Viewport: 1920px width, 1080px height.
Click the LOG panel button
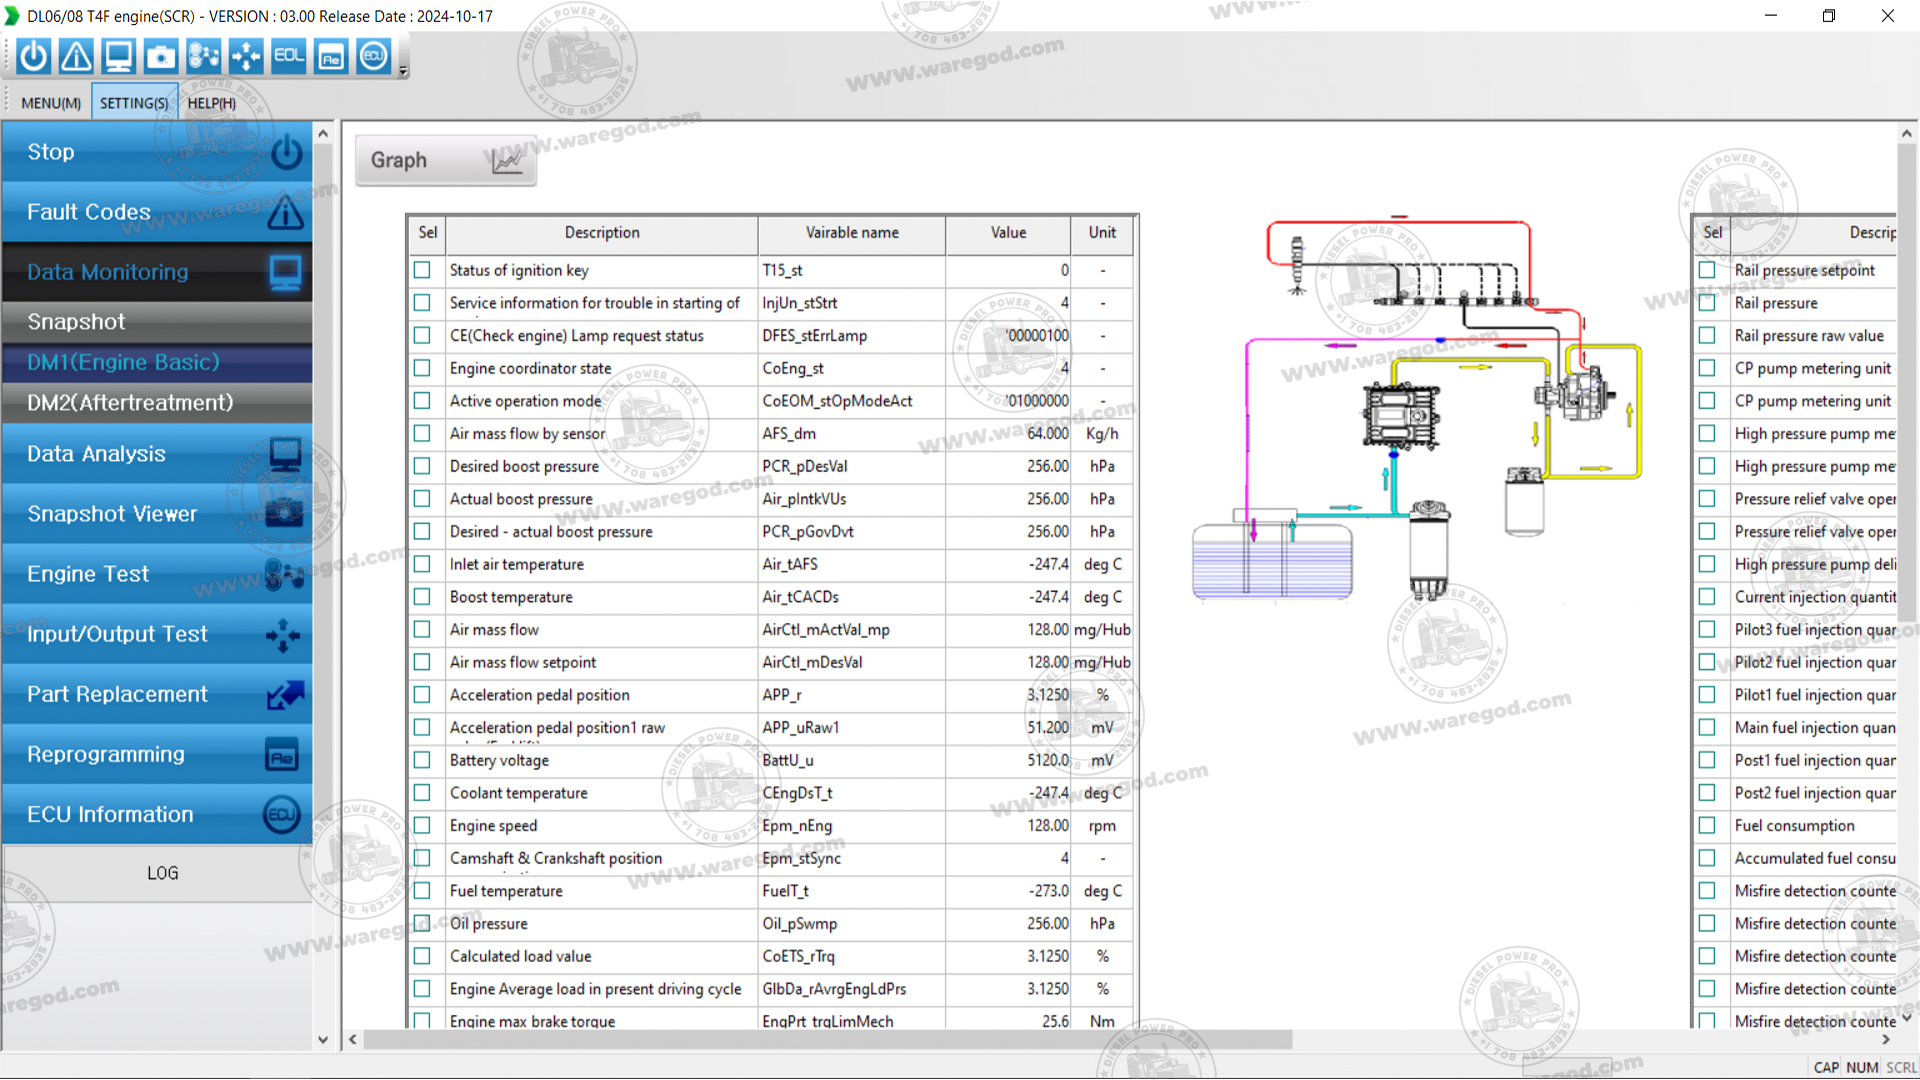162,873
